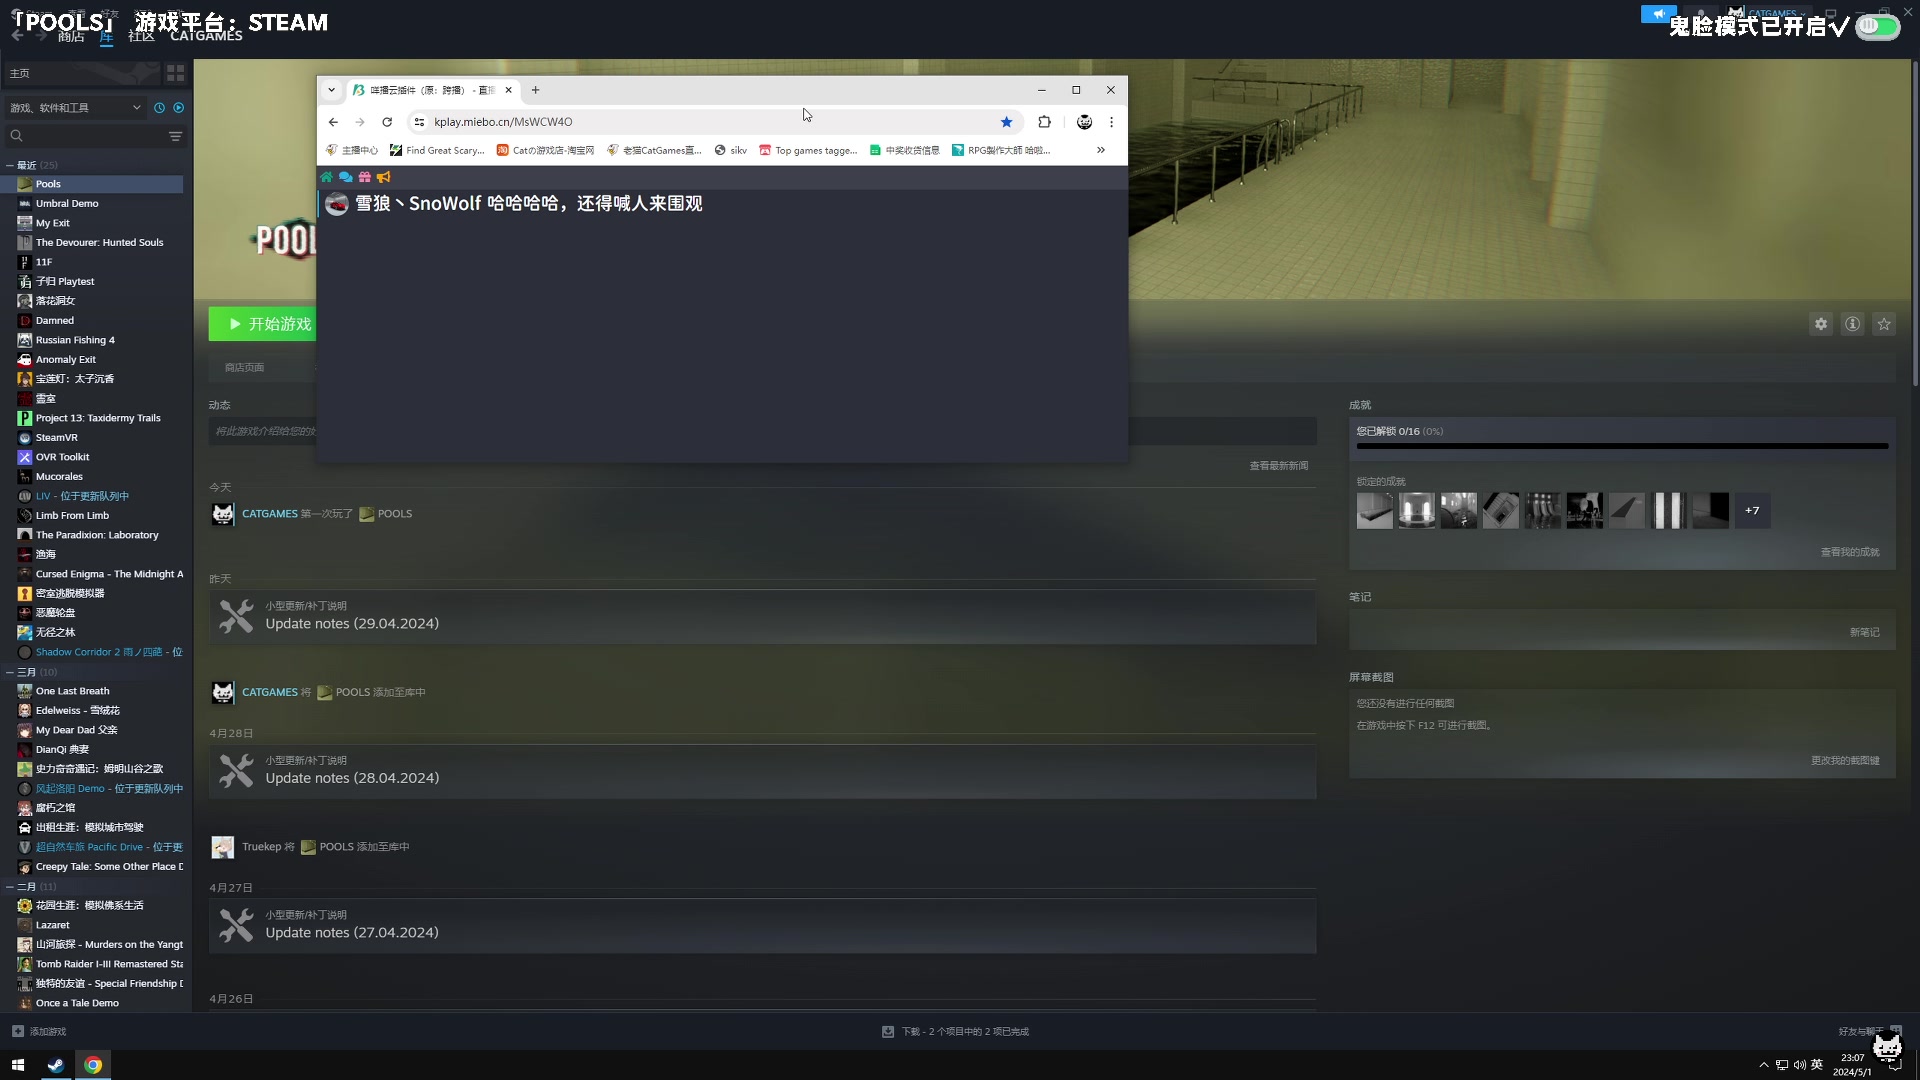The width and height of the screenshot is (1920, 1080).
Task: Click the Steam library page scrollbar
Action: pos(1915,223)
